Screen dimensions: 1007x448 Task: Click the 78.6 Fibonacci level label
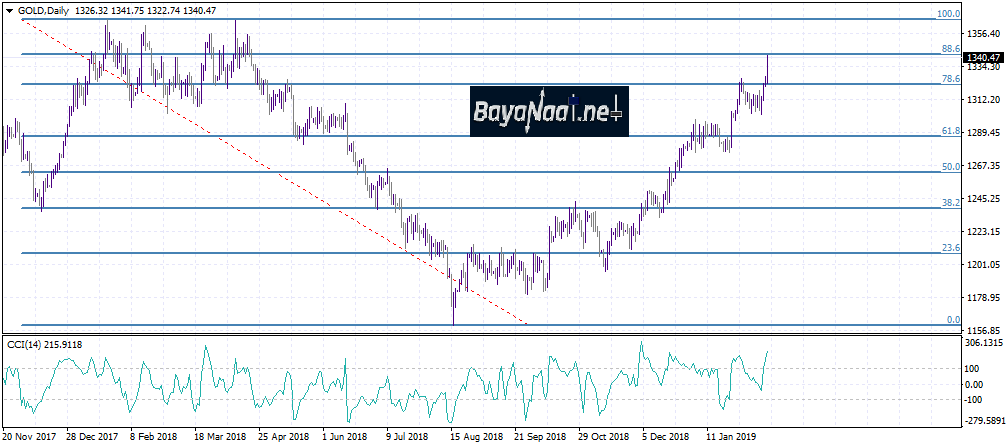[x=951, y=79]
